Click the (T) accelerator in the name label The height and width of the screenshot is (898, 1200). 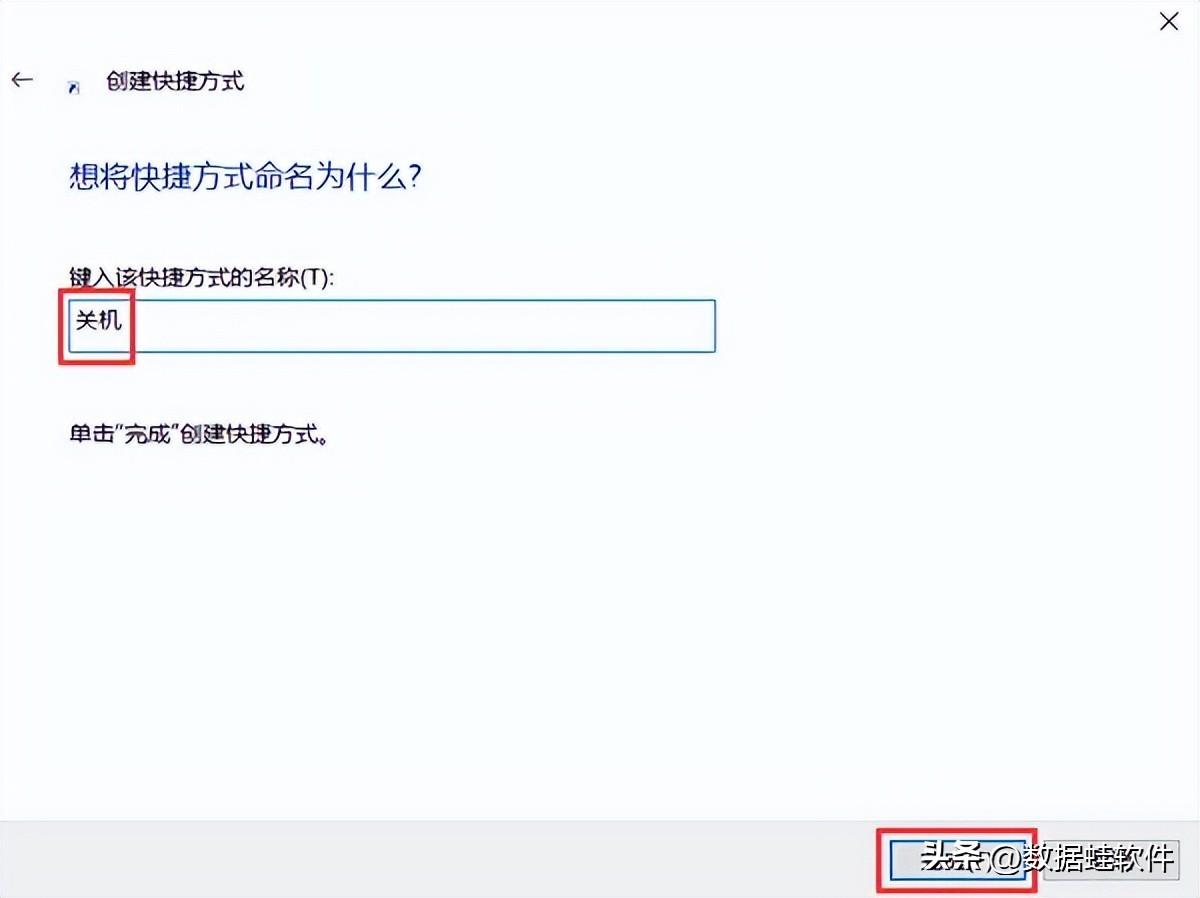(317, 277)
